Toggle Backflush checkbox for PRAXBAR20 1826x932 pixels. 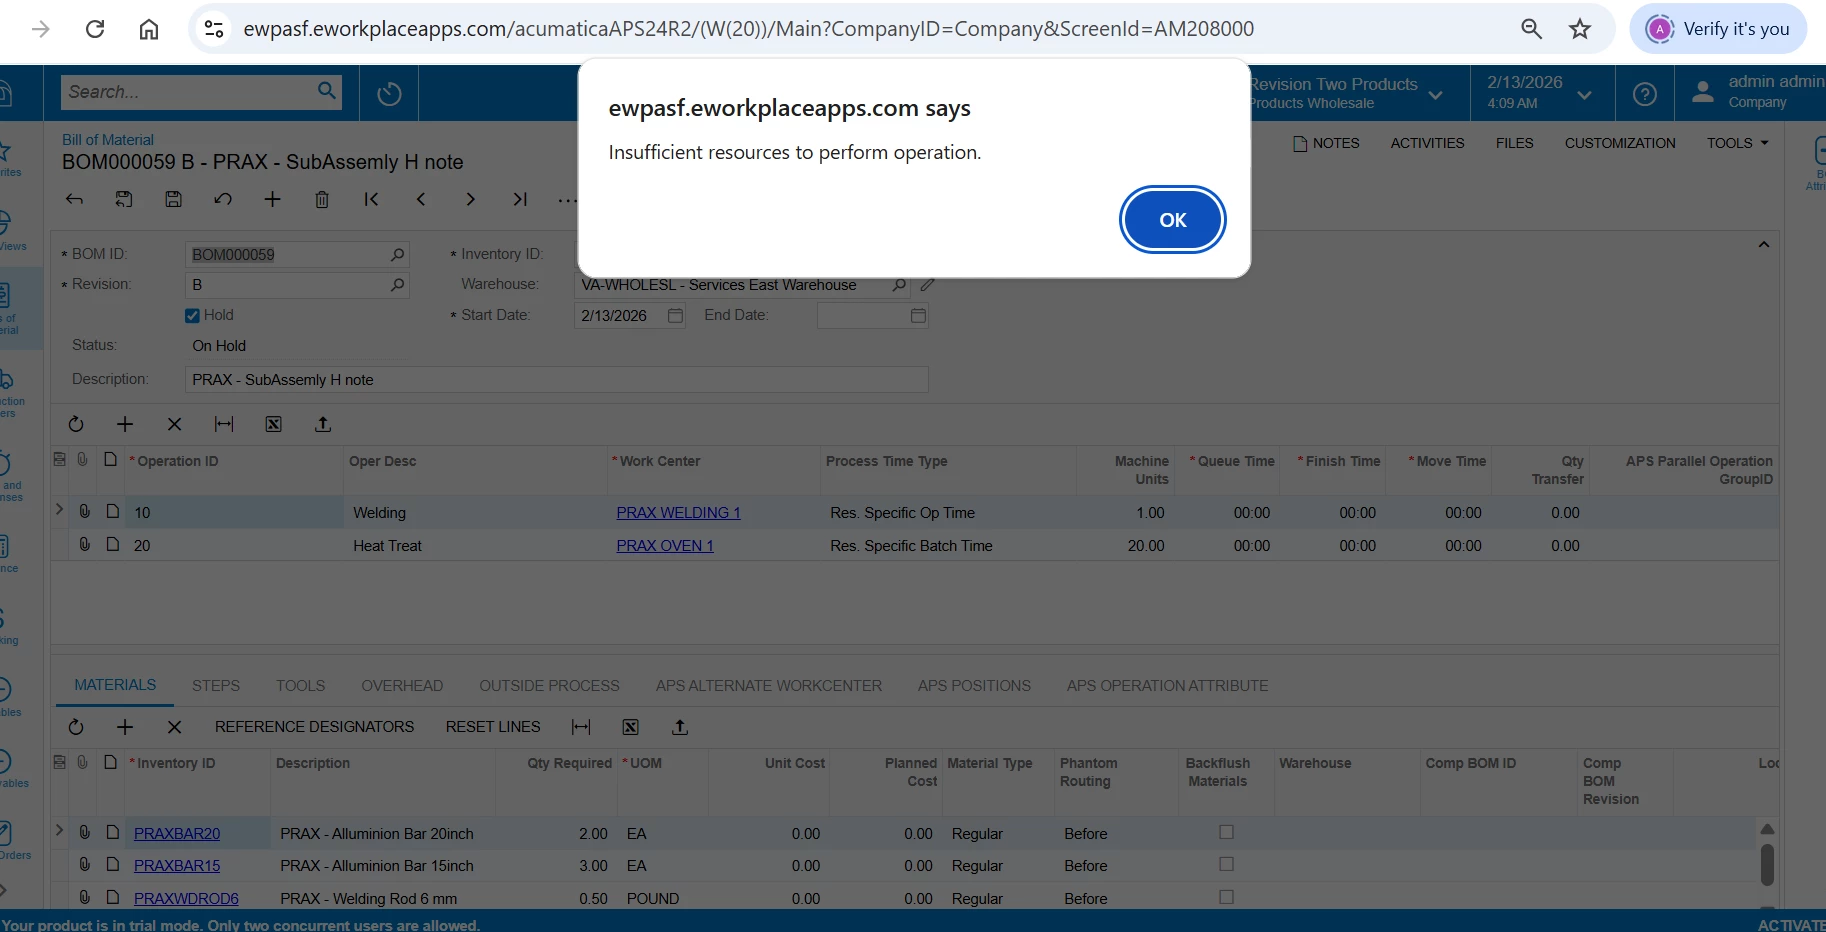pos(1226,832)
